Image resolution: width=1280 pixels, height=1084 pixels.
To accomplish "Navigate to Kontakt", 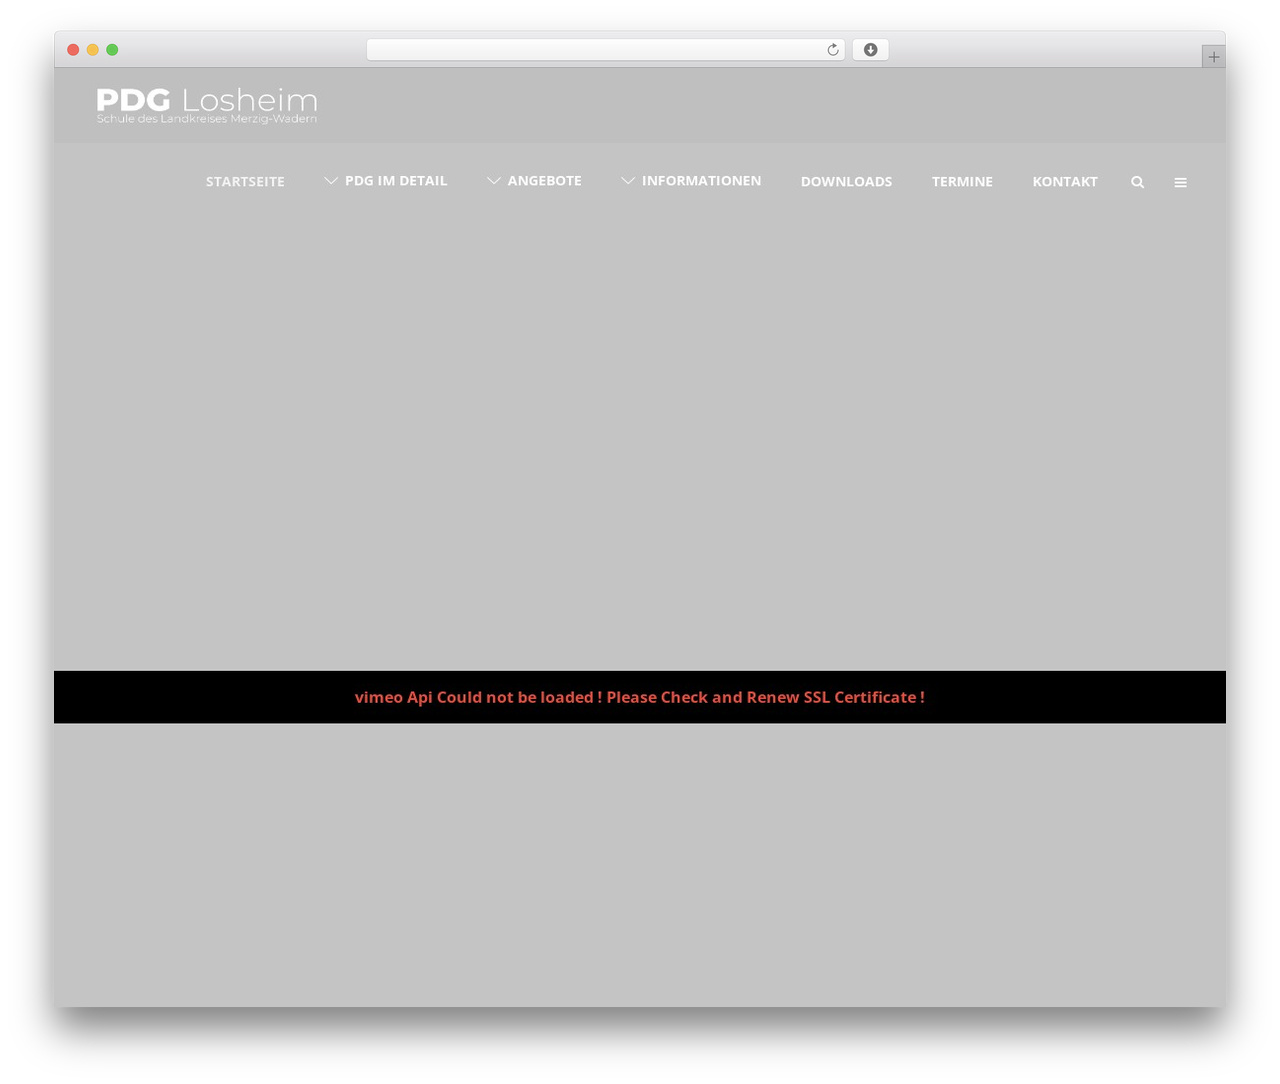I will [x=1065, y=182].
